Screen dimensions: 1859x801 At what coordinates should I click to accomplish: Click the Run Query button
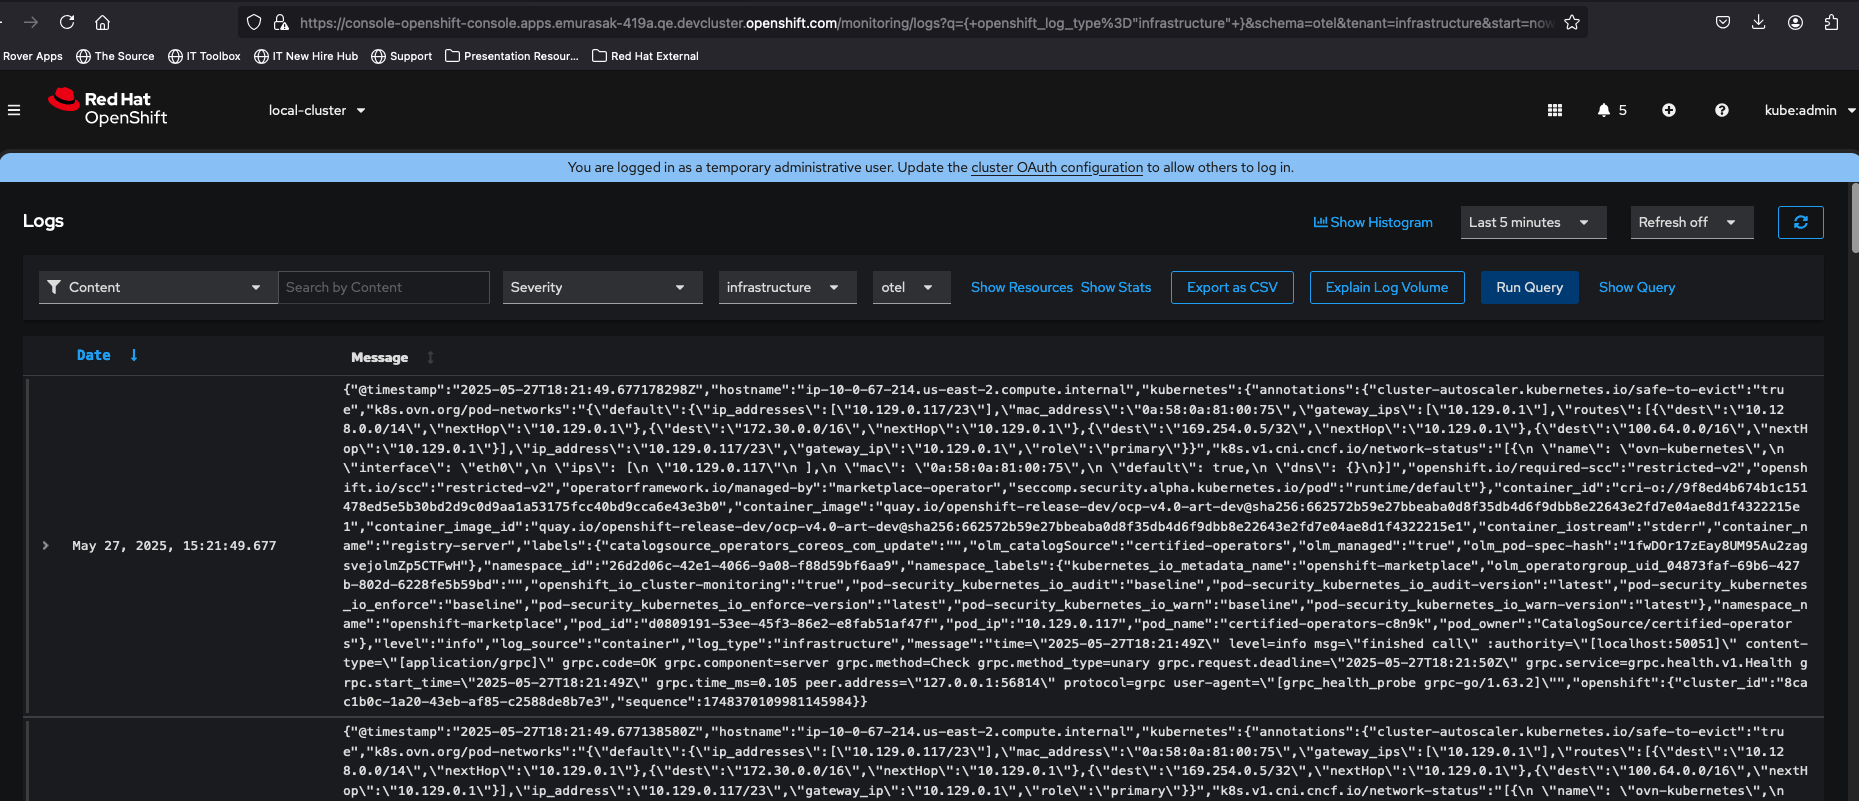click(x=1529, y=287)
